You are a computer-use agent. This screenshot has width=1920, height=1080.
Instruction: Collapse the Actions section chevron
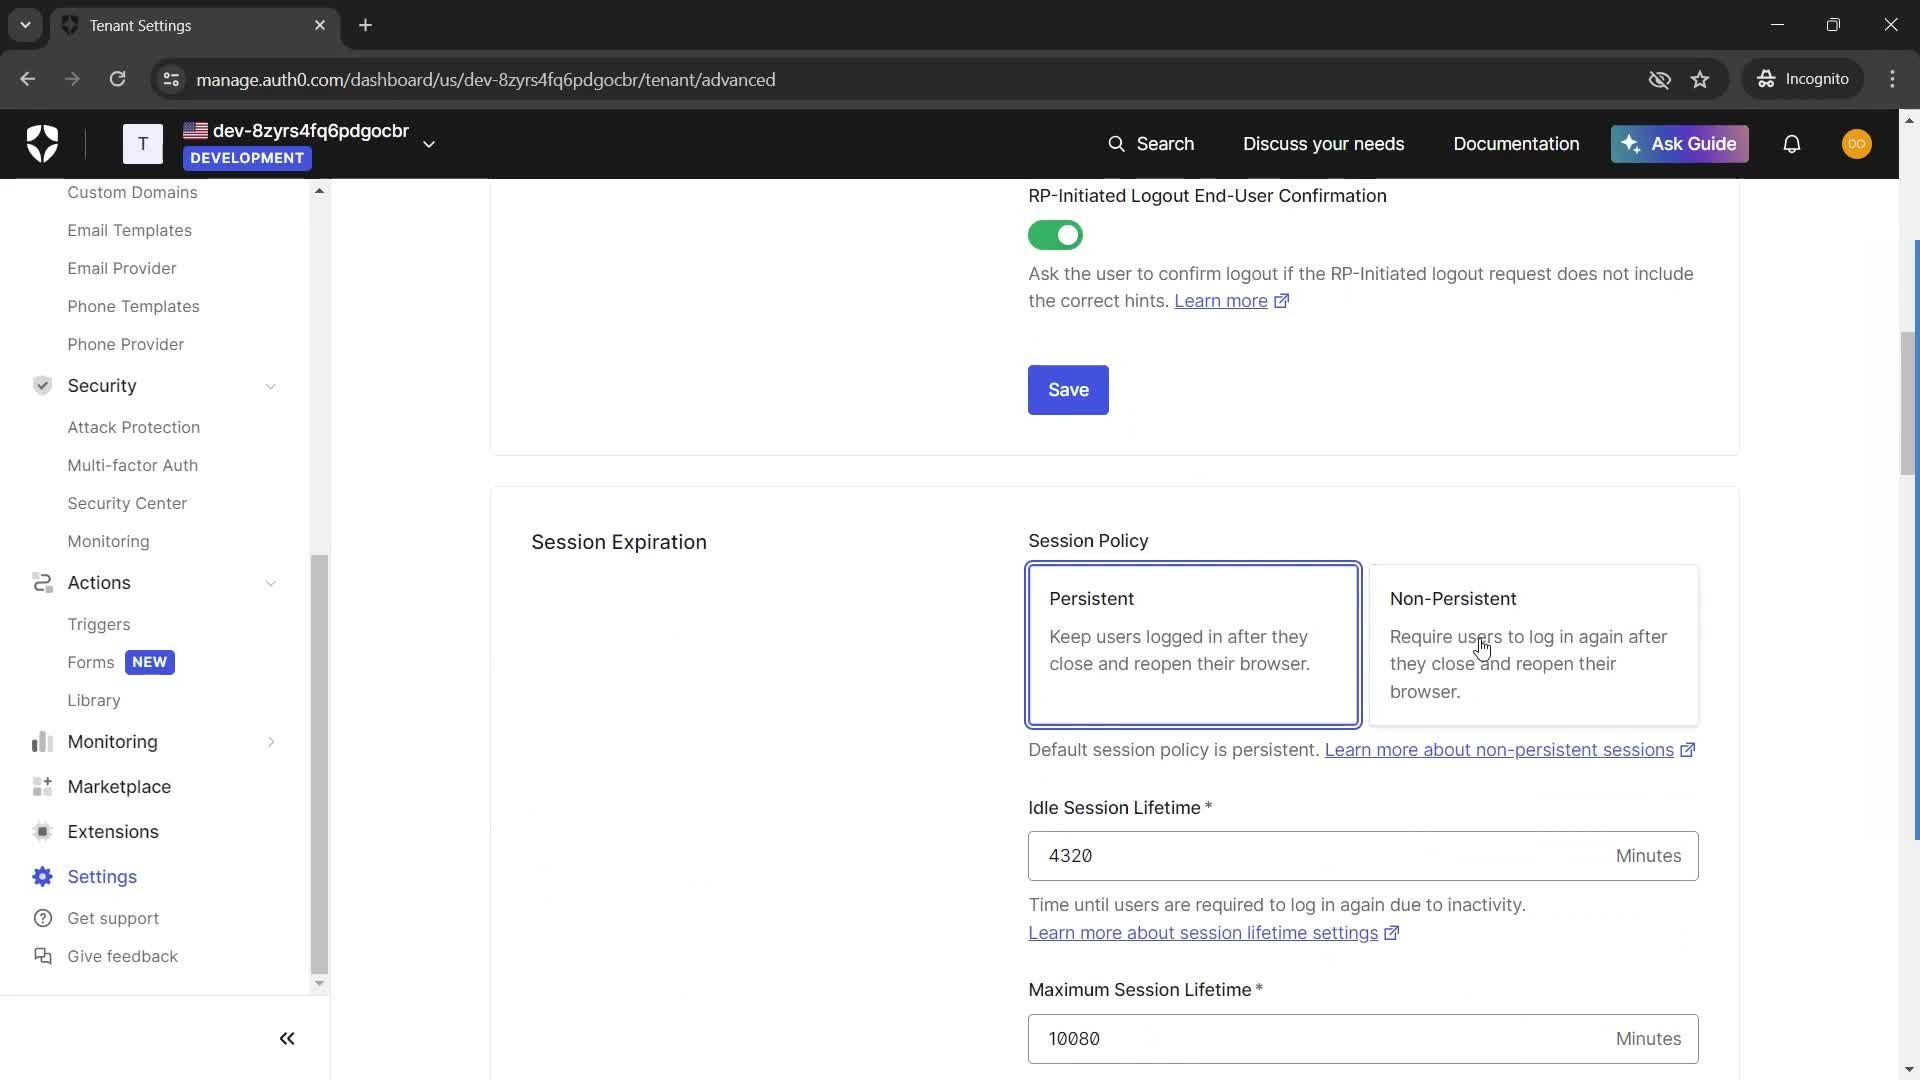click(x=271, y=583)
